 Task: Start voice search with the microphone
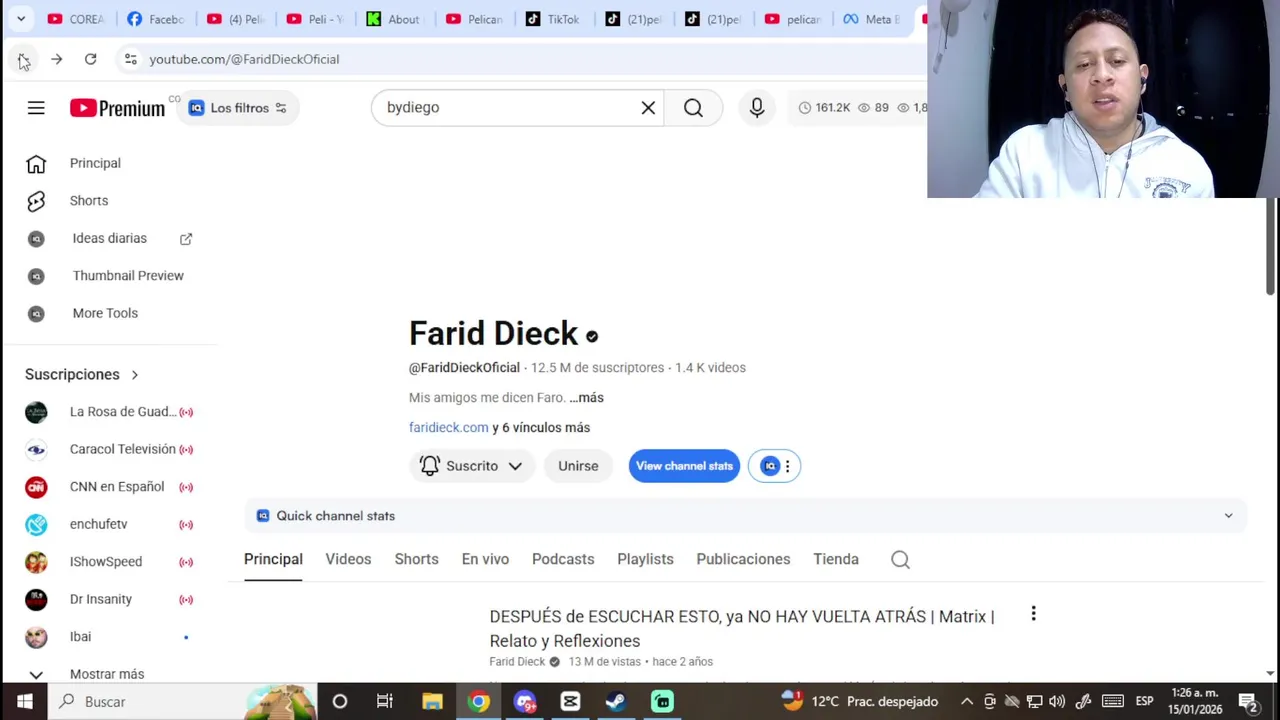pos(757,108)
